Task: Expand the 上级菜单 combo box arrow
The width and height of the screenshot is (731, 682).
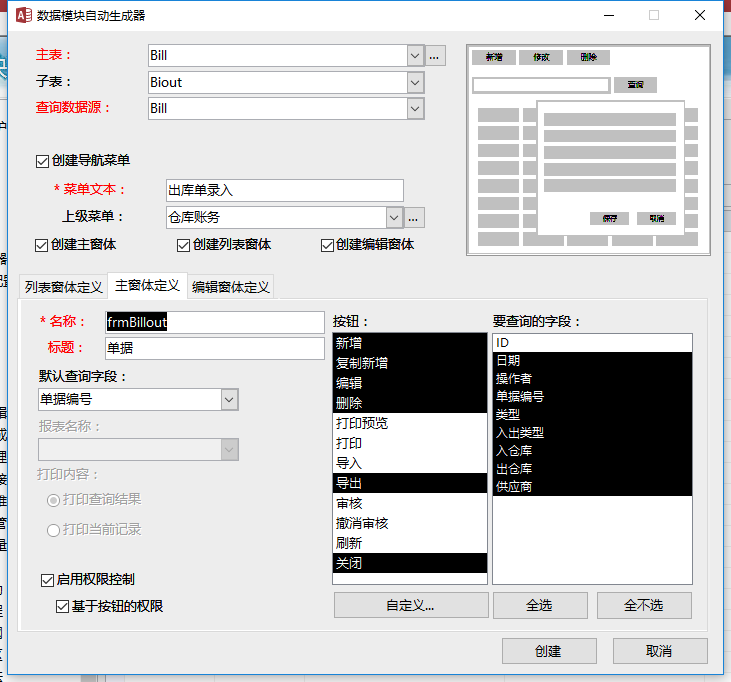Action: click(x=394, y=218)
